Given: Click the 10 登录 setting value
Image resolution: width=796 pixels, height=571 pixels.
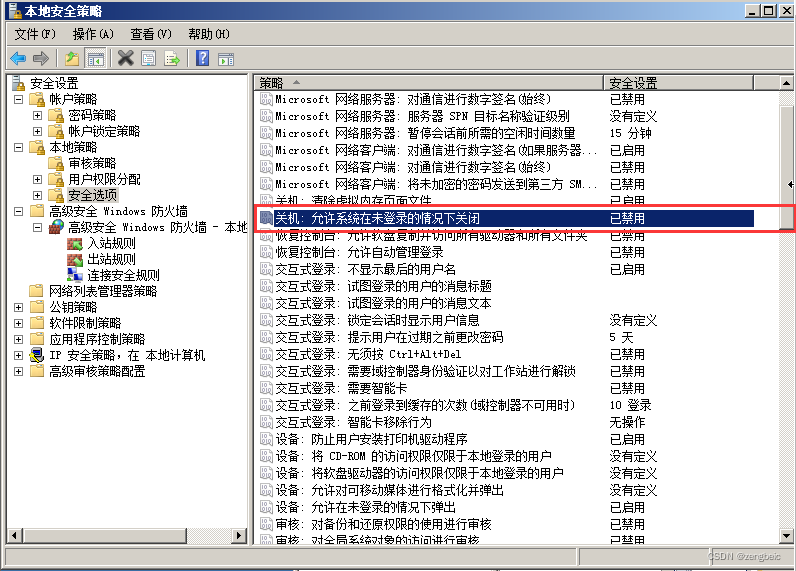Looking at the screenshot, I should (630, 405).
